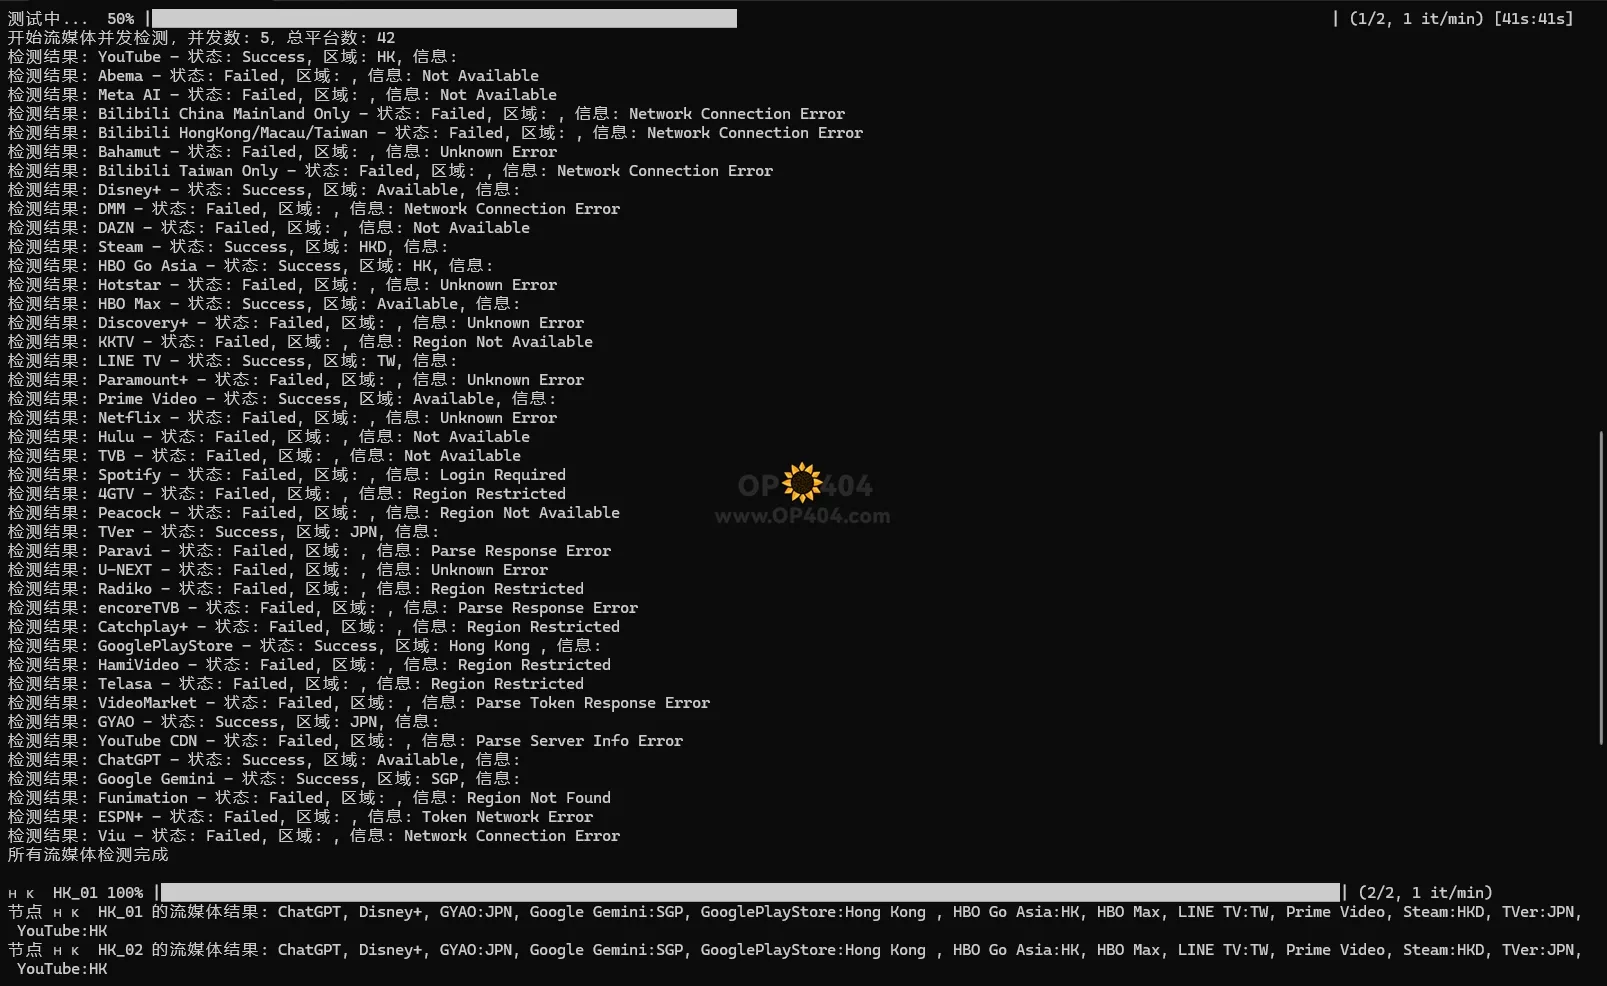This screenshot has width=1607, height=986.
Task: Click the HK_01 100% progress bar
Action: 750,892
